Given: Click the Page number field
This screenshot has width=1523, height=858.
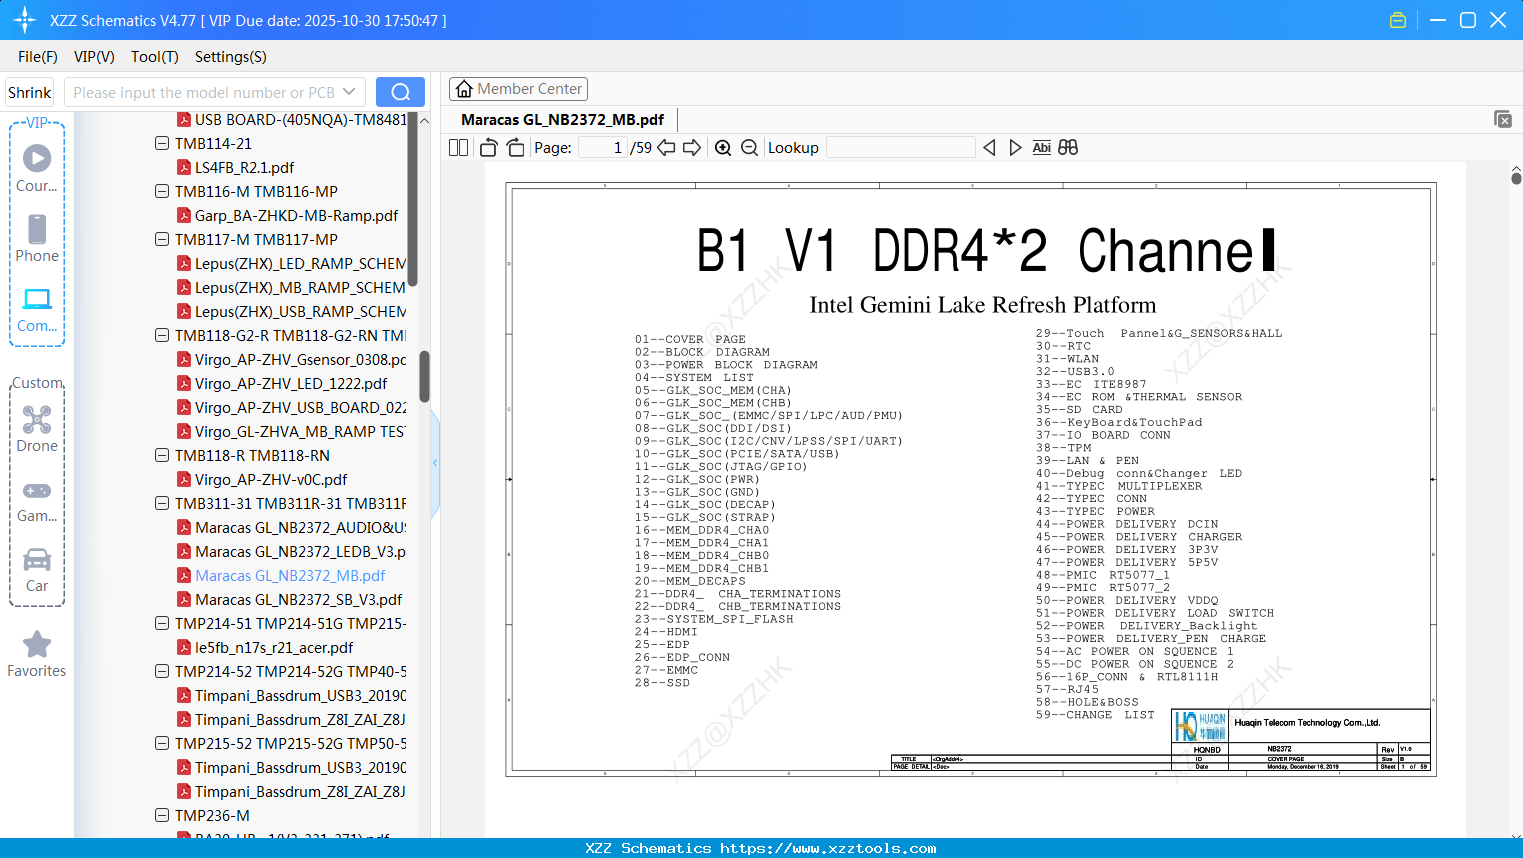Looking at the screenshot, I should tap(602, 148).
